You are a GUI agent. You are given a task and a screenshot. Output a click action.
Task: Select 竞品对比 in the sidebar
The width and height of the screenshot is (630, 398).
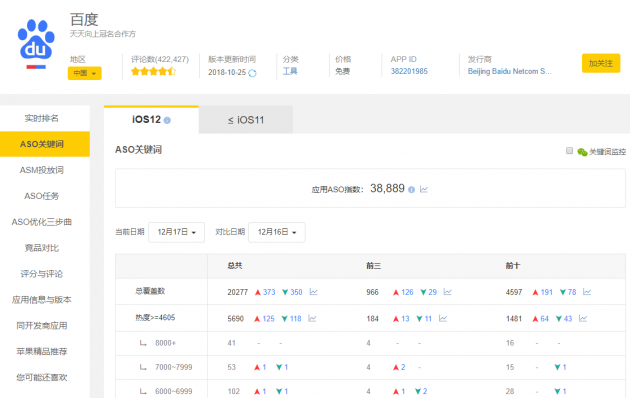(42, 248)
